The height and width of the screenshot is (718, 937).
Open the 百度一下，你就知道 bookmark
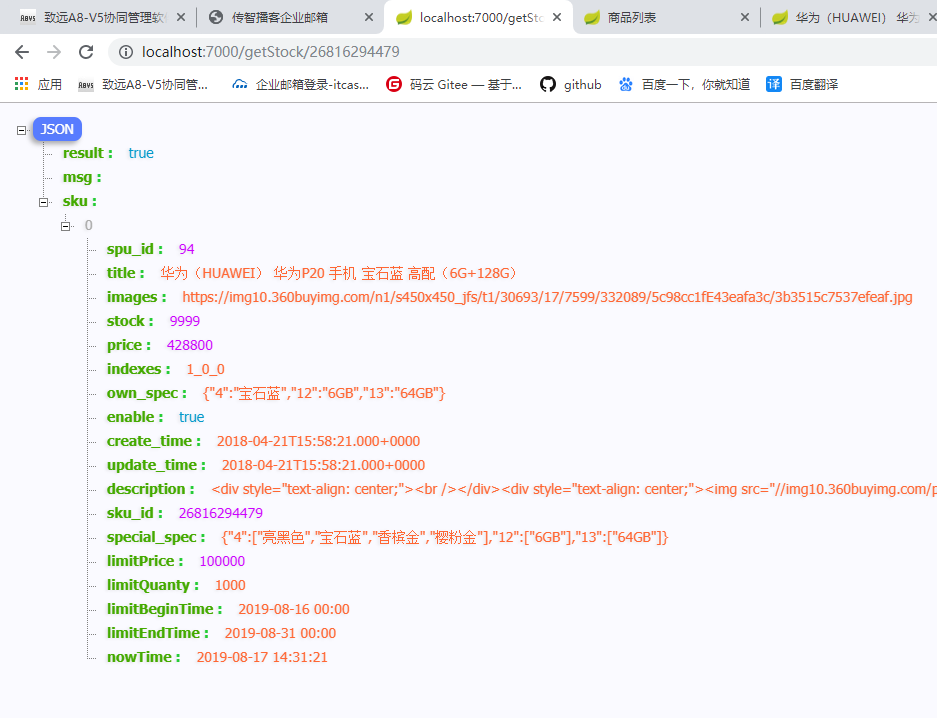coord(684,84)
